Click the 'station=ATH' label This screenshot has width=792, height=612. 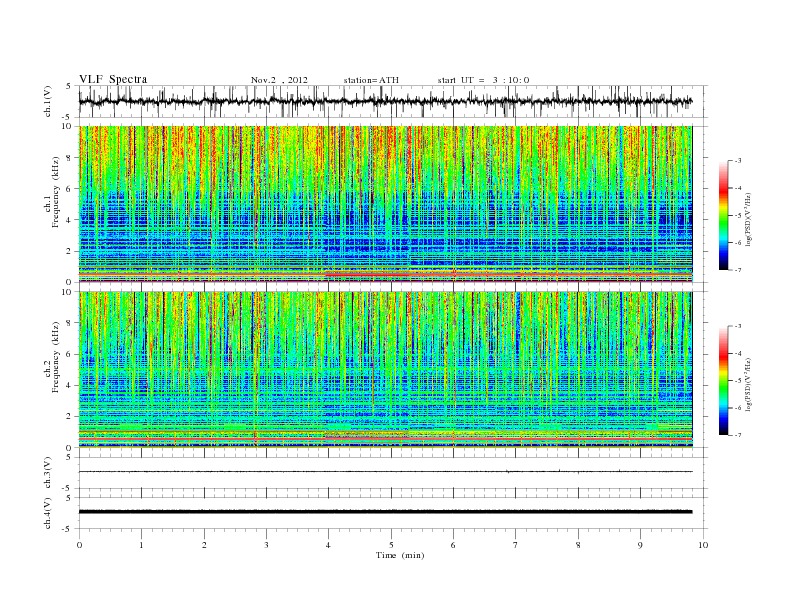pos(371,80)
